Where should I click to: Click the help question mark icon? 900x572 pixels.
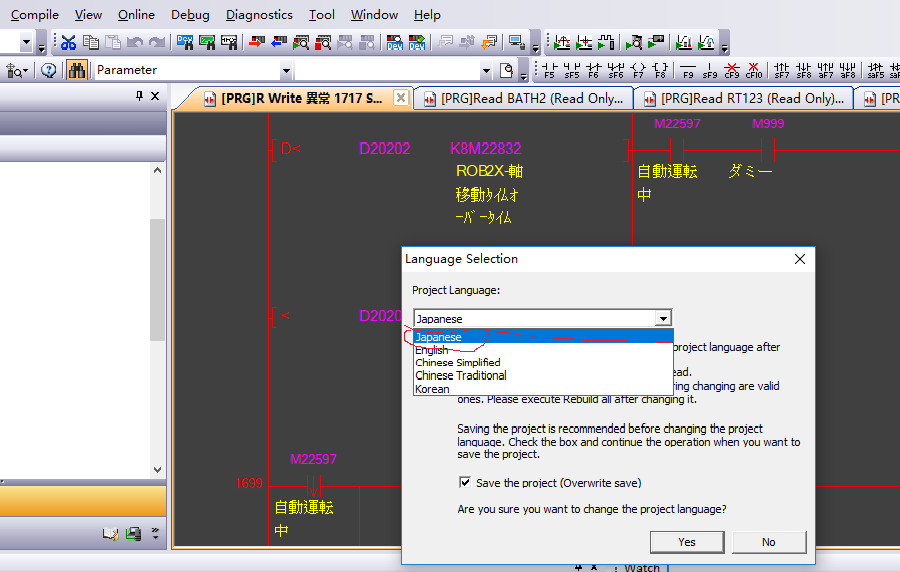[x=48, y=70]
